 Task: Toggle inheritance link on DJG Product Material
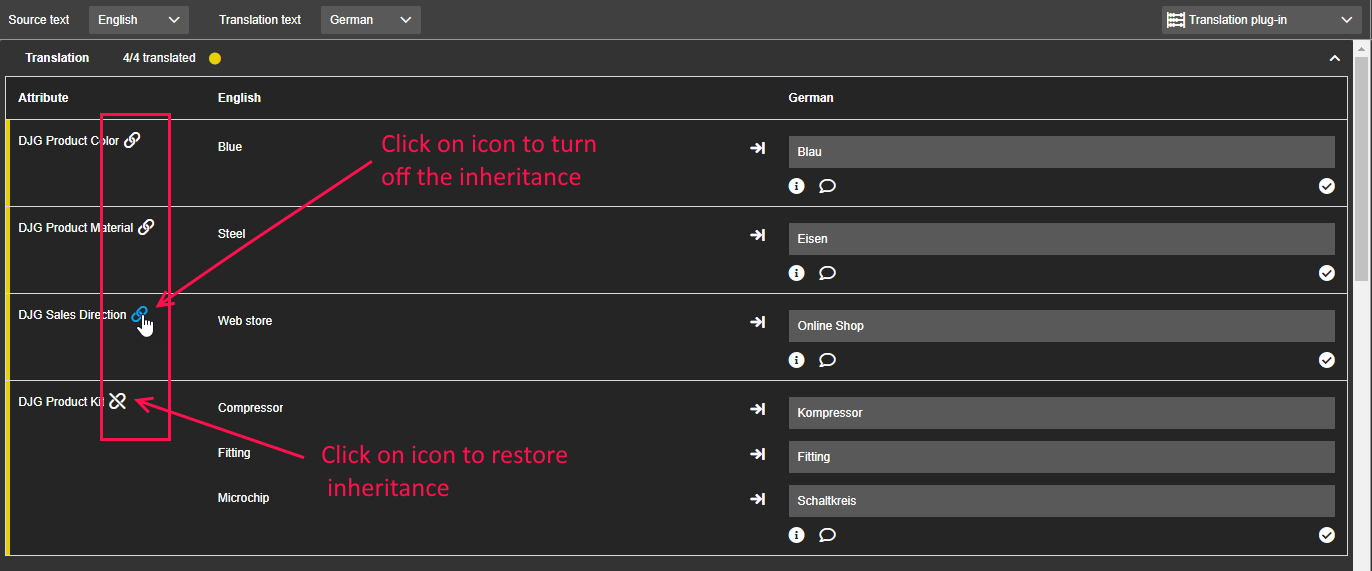(146, 227)
